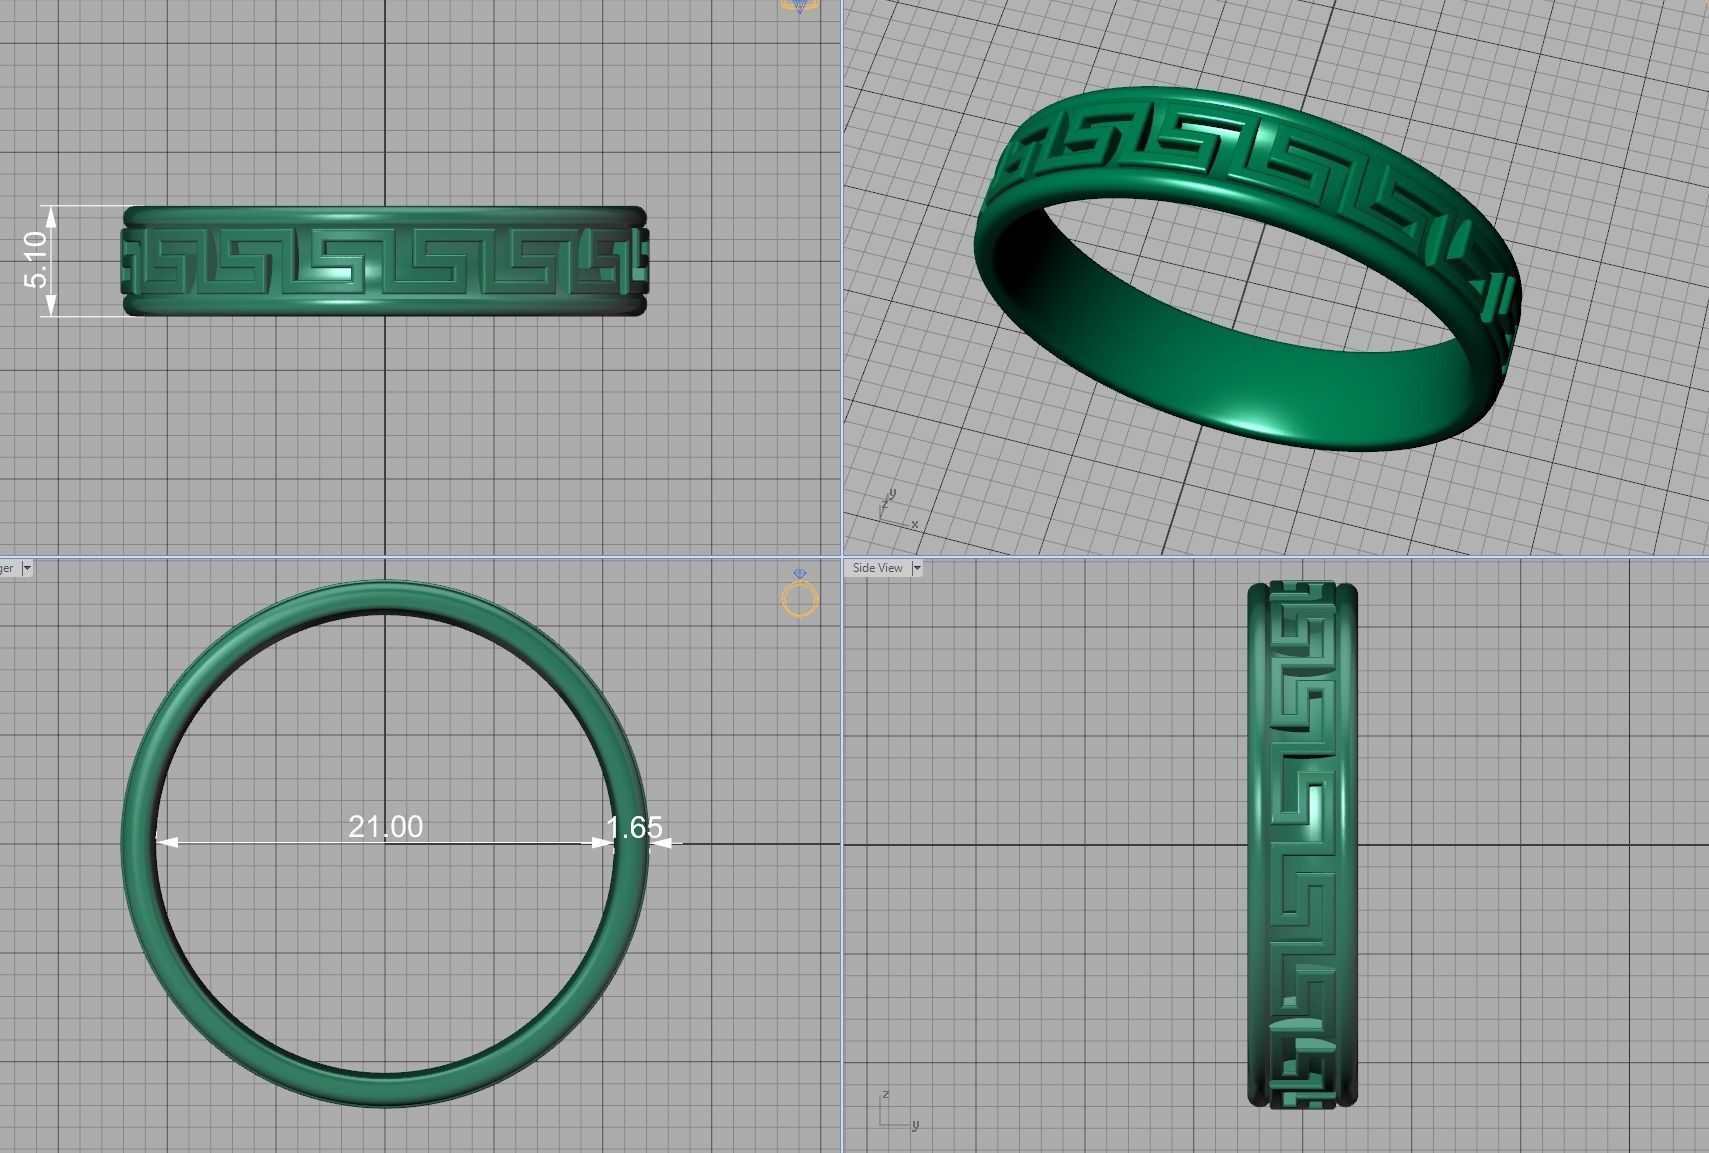Select the 5.10 width dimension text
The width and height of the screenshot is (1709, 1153).
pyautogui.click(x=35, y=259)
